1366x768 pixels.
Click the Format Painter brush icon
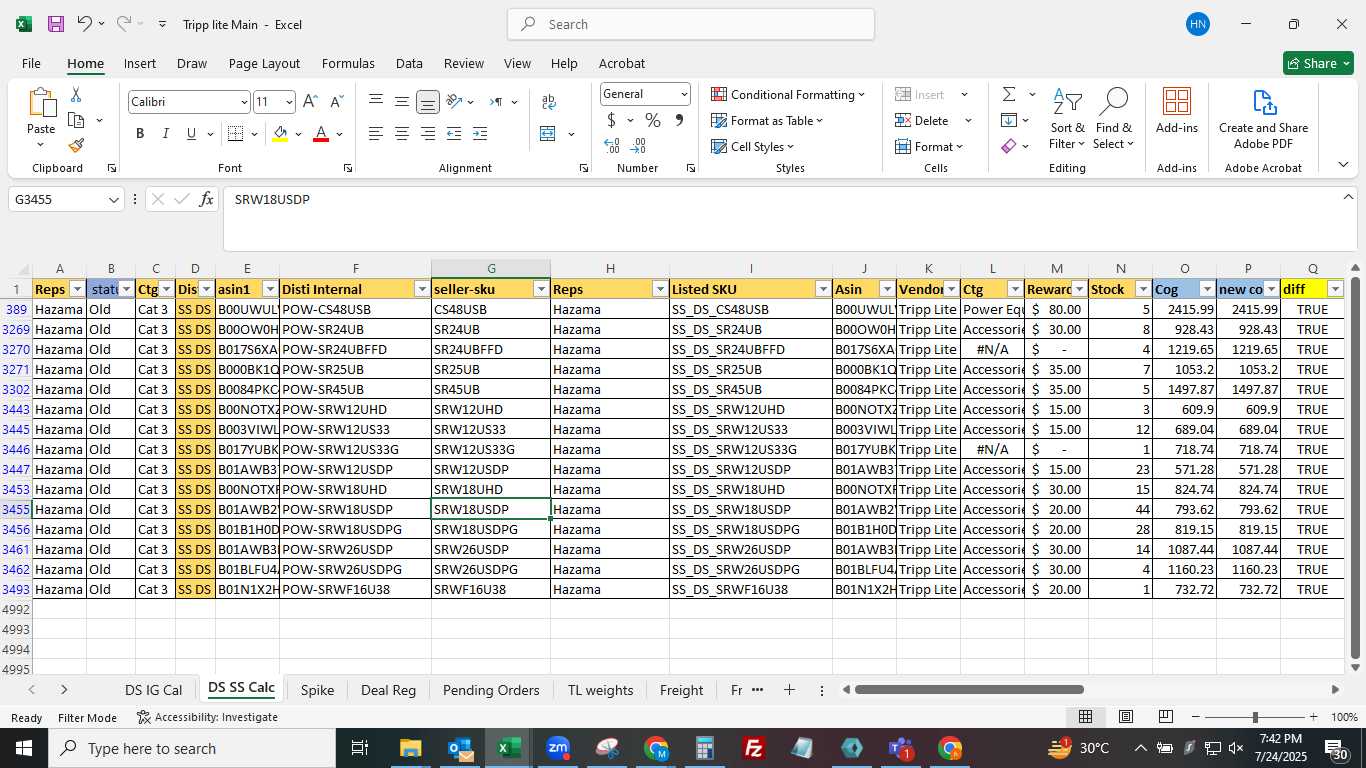point(76,145)
